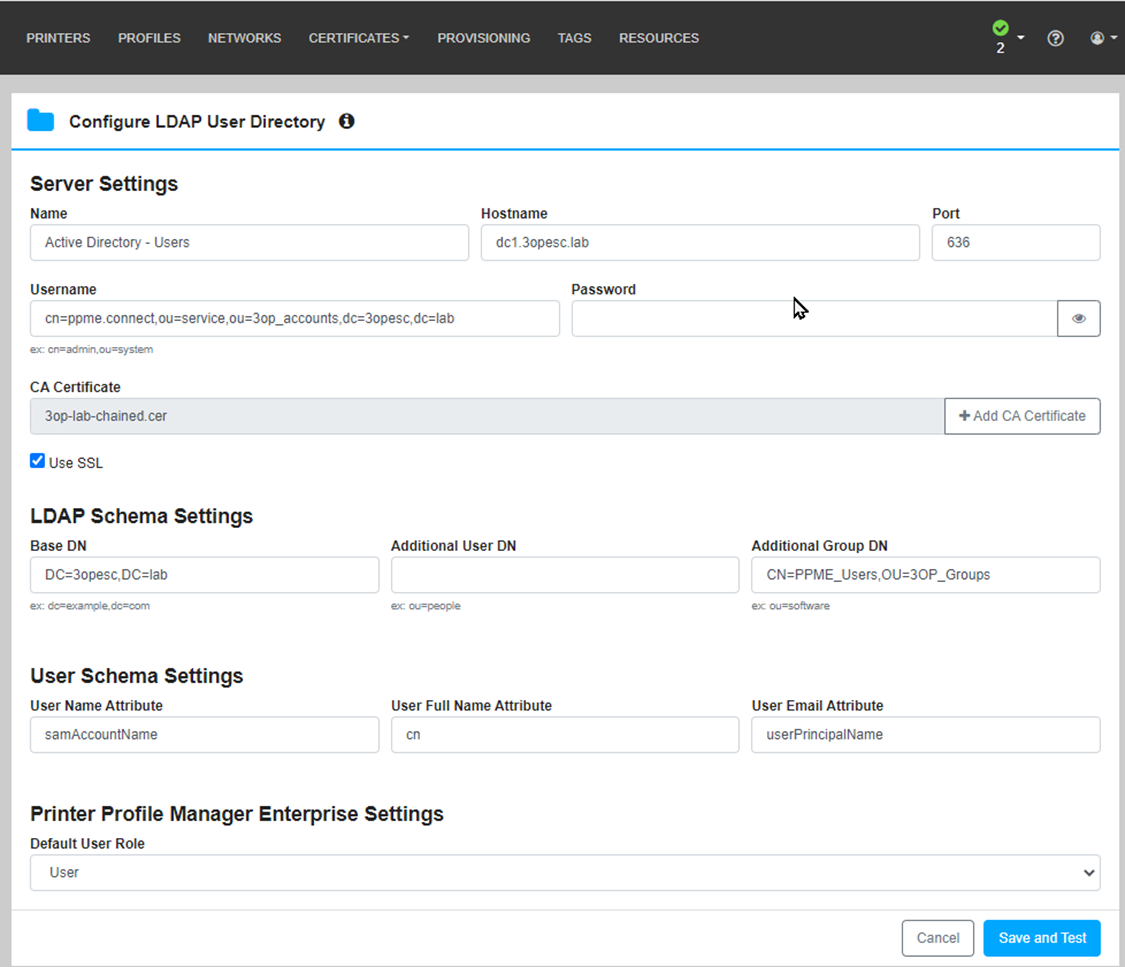Screen dimensions: 1125x967
Task: Click Add CA Certificate
Action: coord(1022,416)
